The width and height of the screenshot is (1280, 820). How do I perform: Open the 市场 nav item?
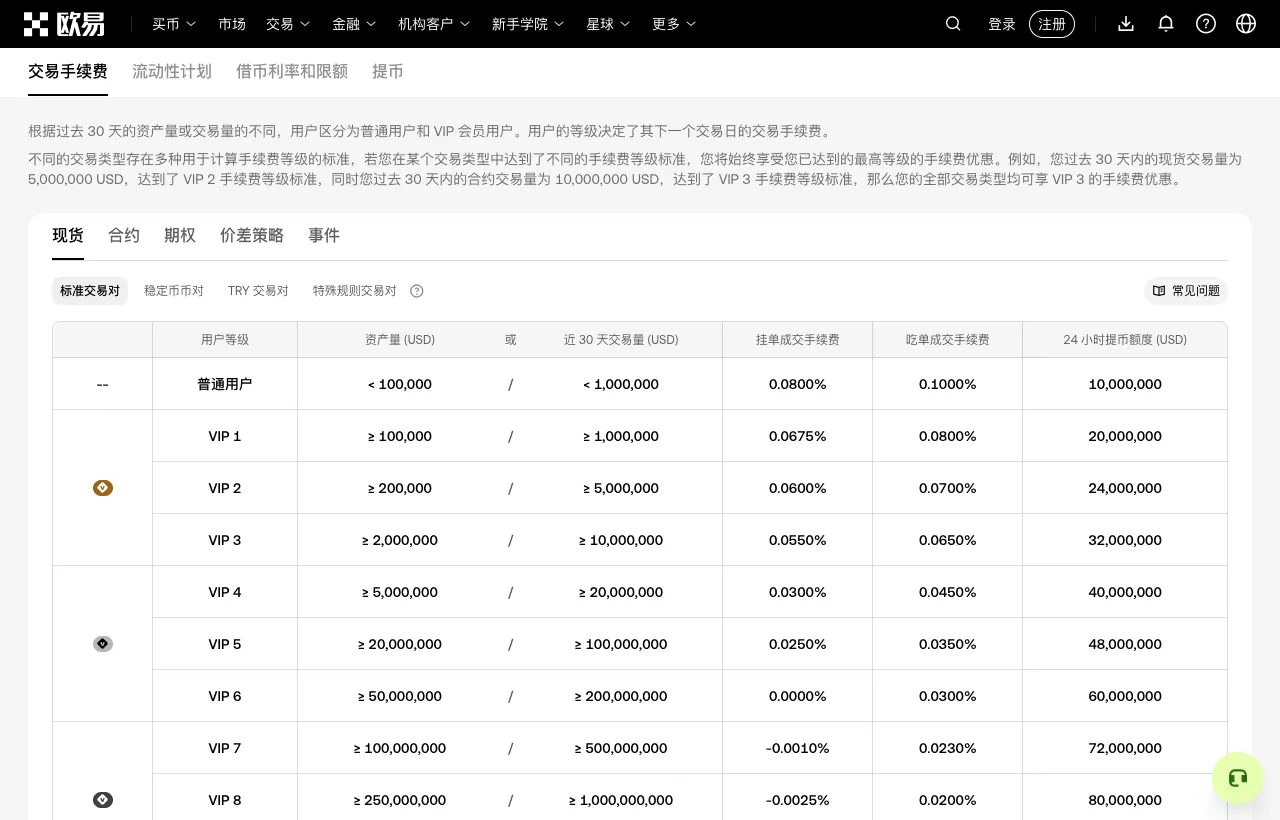click(231, 24)
